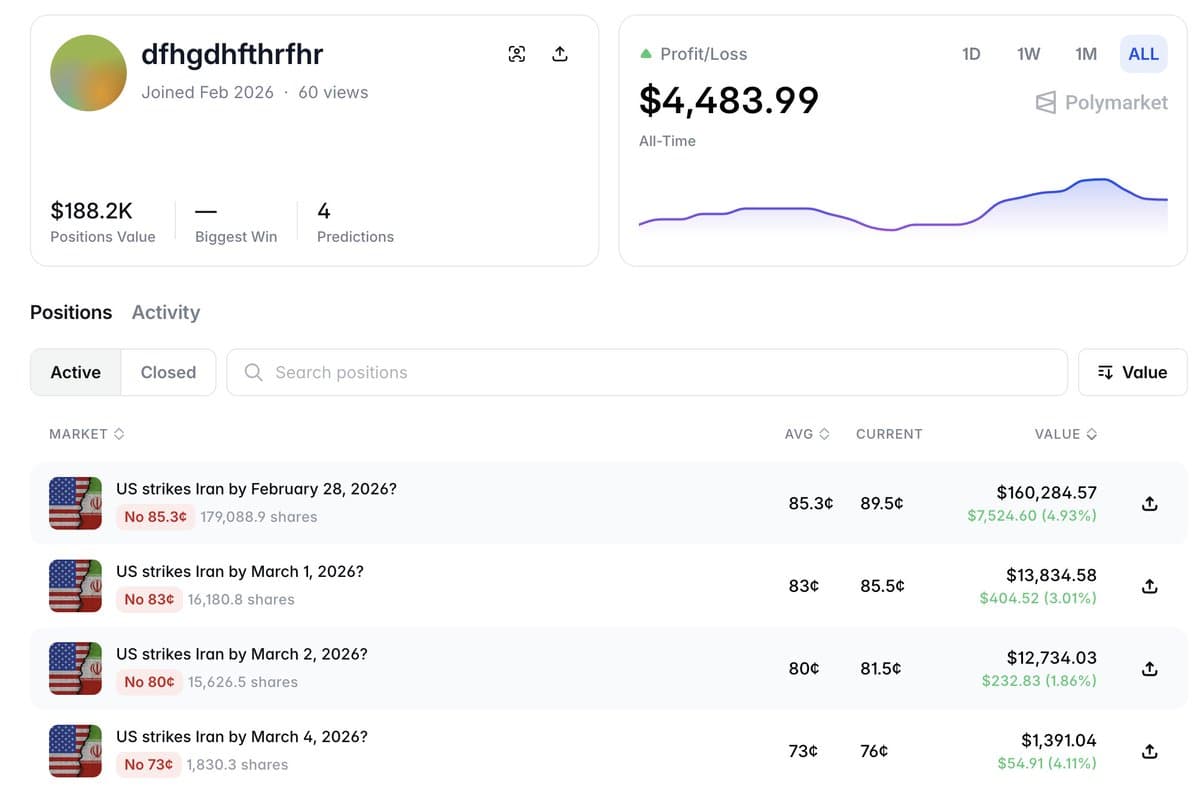Select the 1W profit timeframe
Viewport: 1200px width, 790px height.
coord(1028,54)
